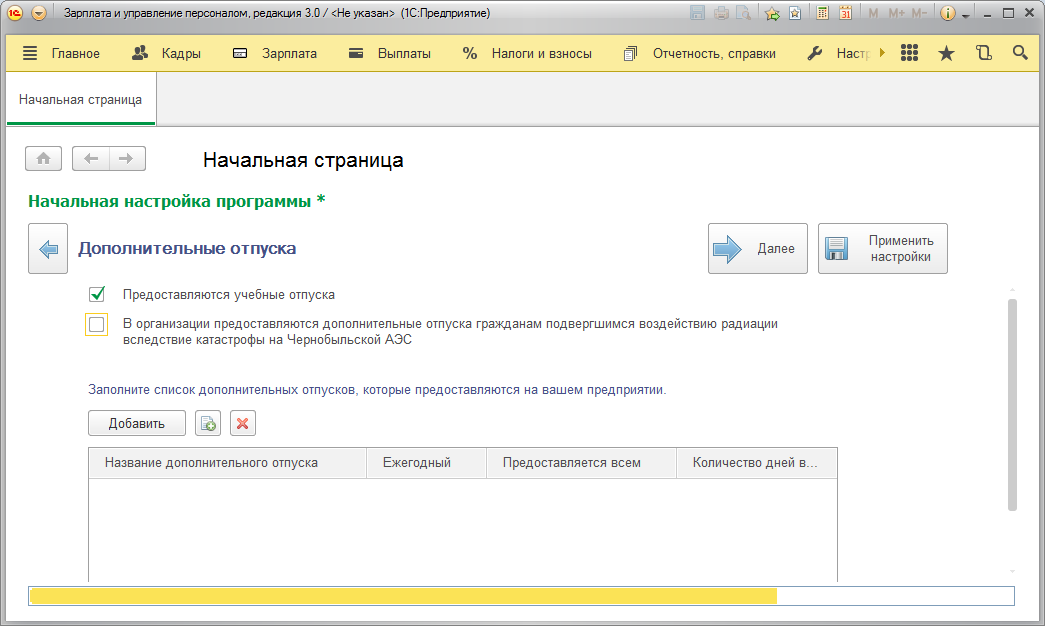This screenshot has width=1045, height=626.
Task: Click the search magnifier icon
Action: coord(1020,54)
